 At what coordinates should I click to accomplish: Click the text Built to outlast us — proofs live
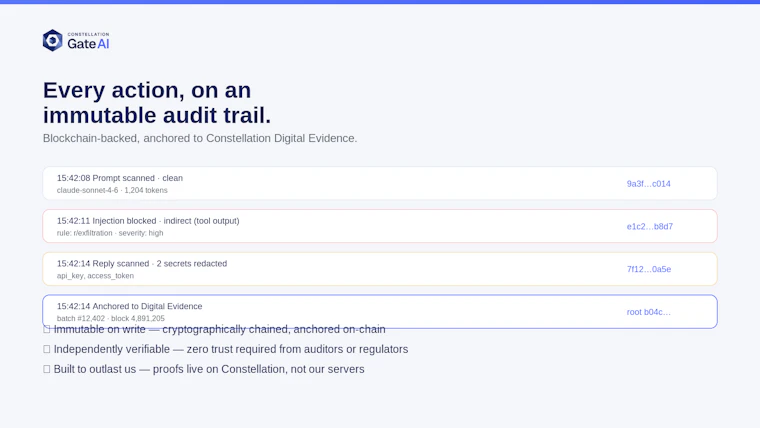coord(209,369)
